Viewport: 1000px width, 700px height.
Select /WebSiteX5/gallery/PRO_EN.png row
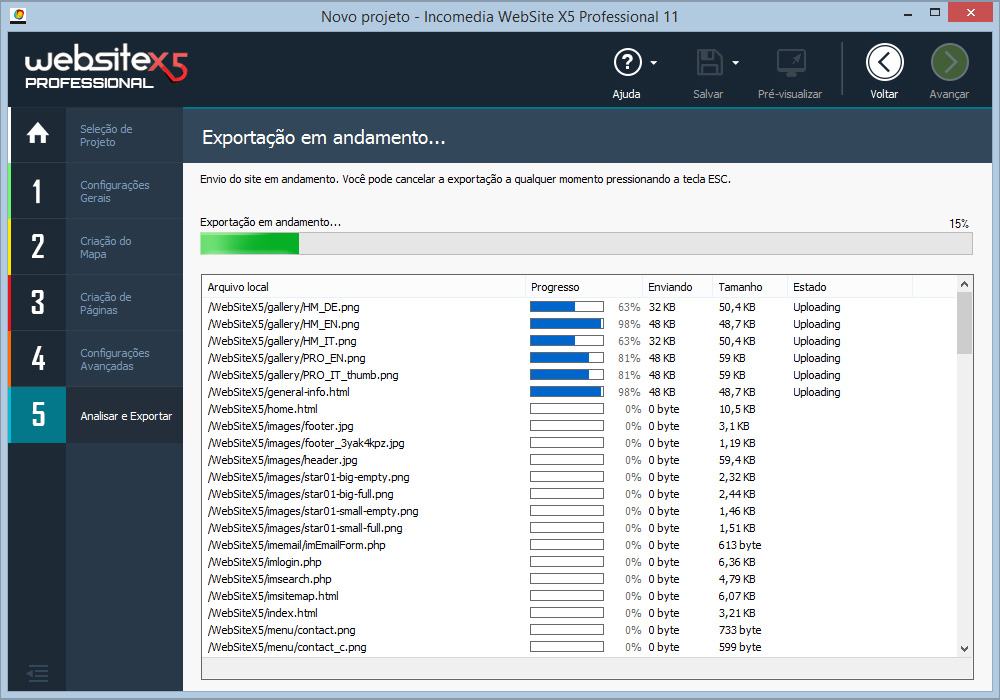click(579, 358)
